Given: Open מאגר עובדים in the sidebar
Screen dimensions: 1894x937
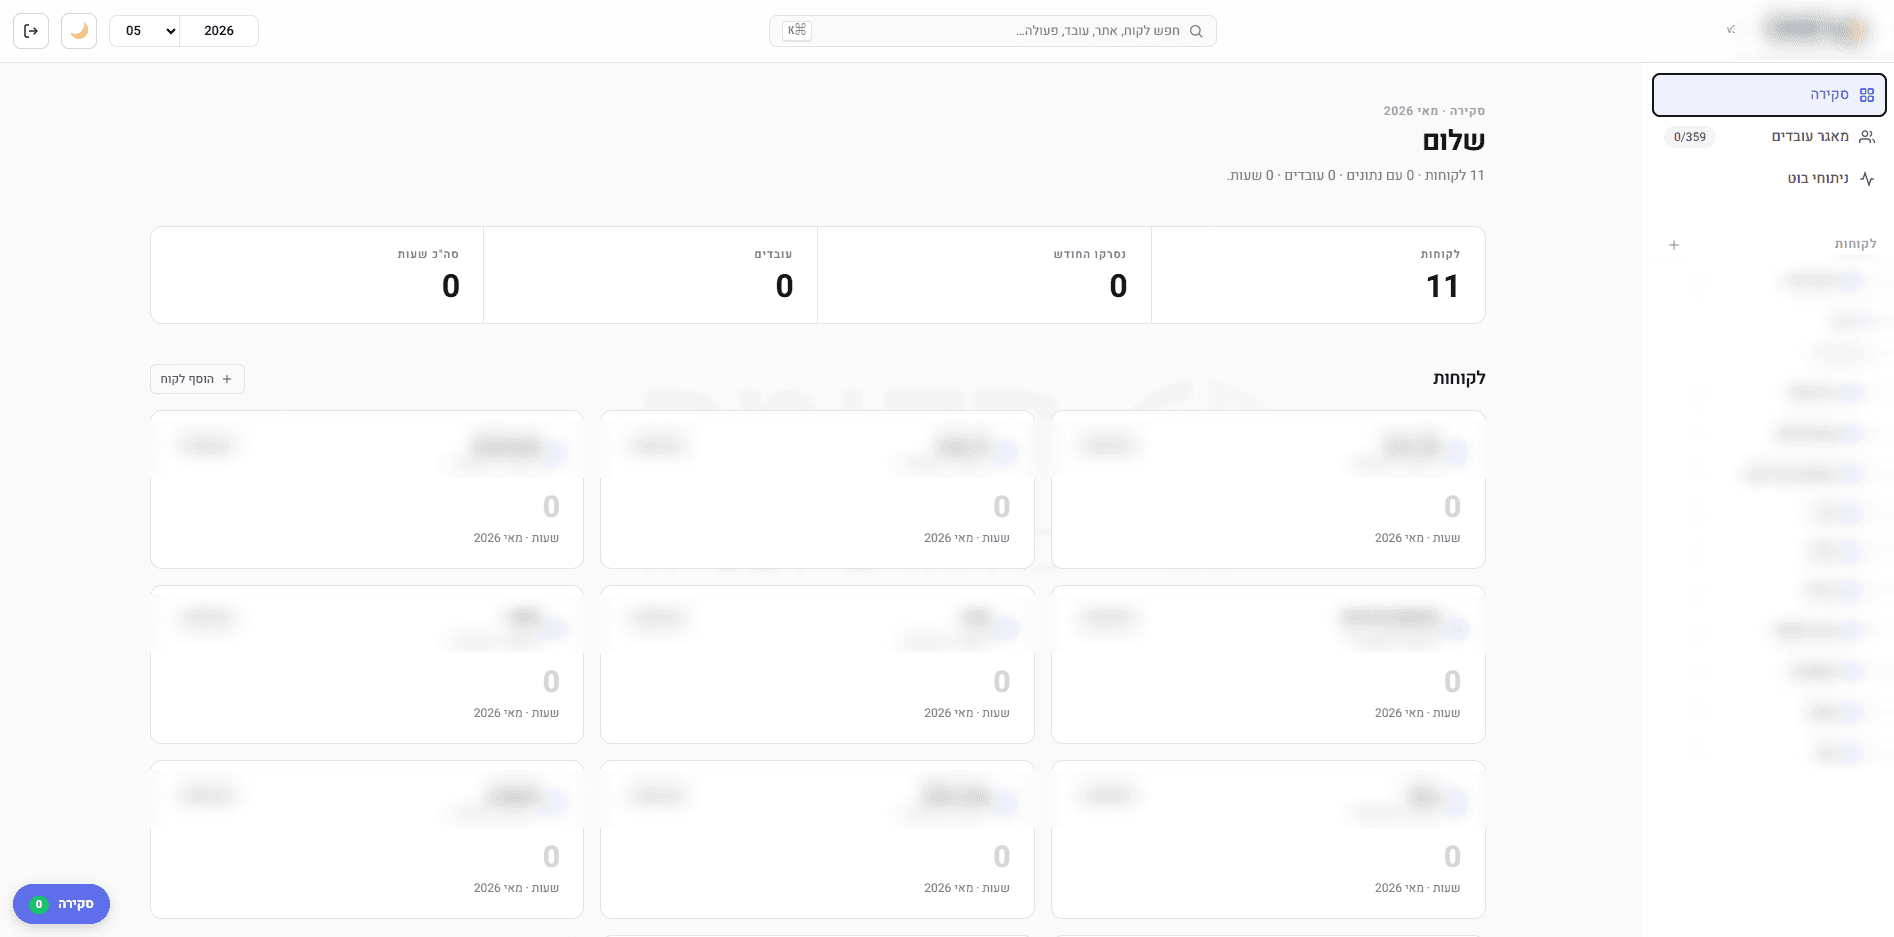Looking at the screenshot, I should [x=1769, y=137].
